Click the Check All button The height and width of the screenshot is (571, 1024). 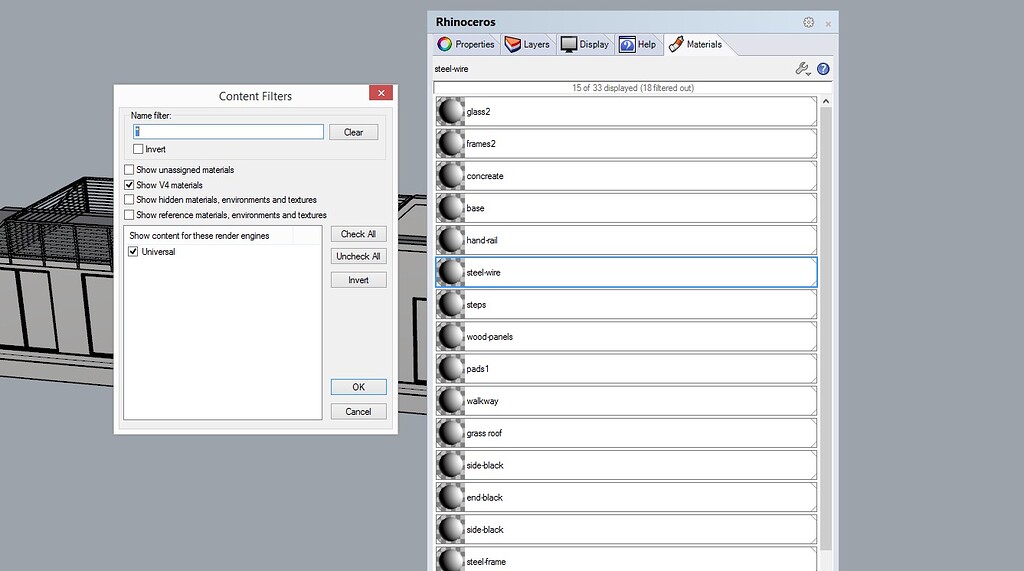click(x=359, y=234)
